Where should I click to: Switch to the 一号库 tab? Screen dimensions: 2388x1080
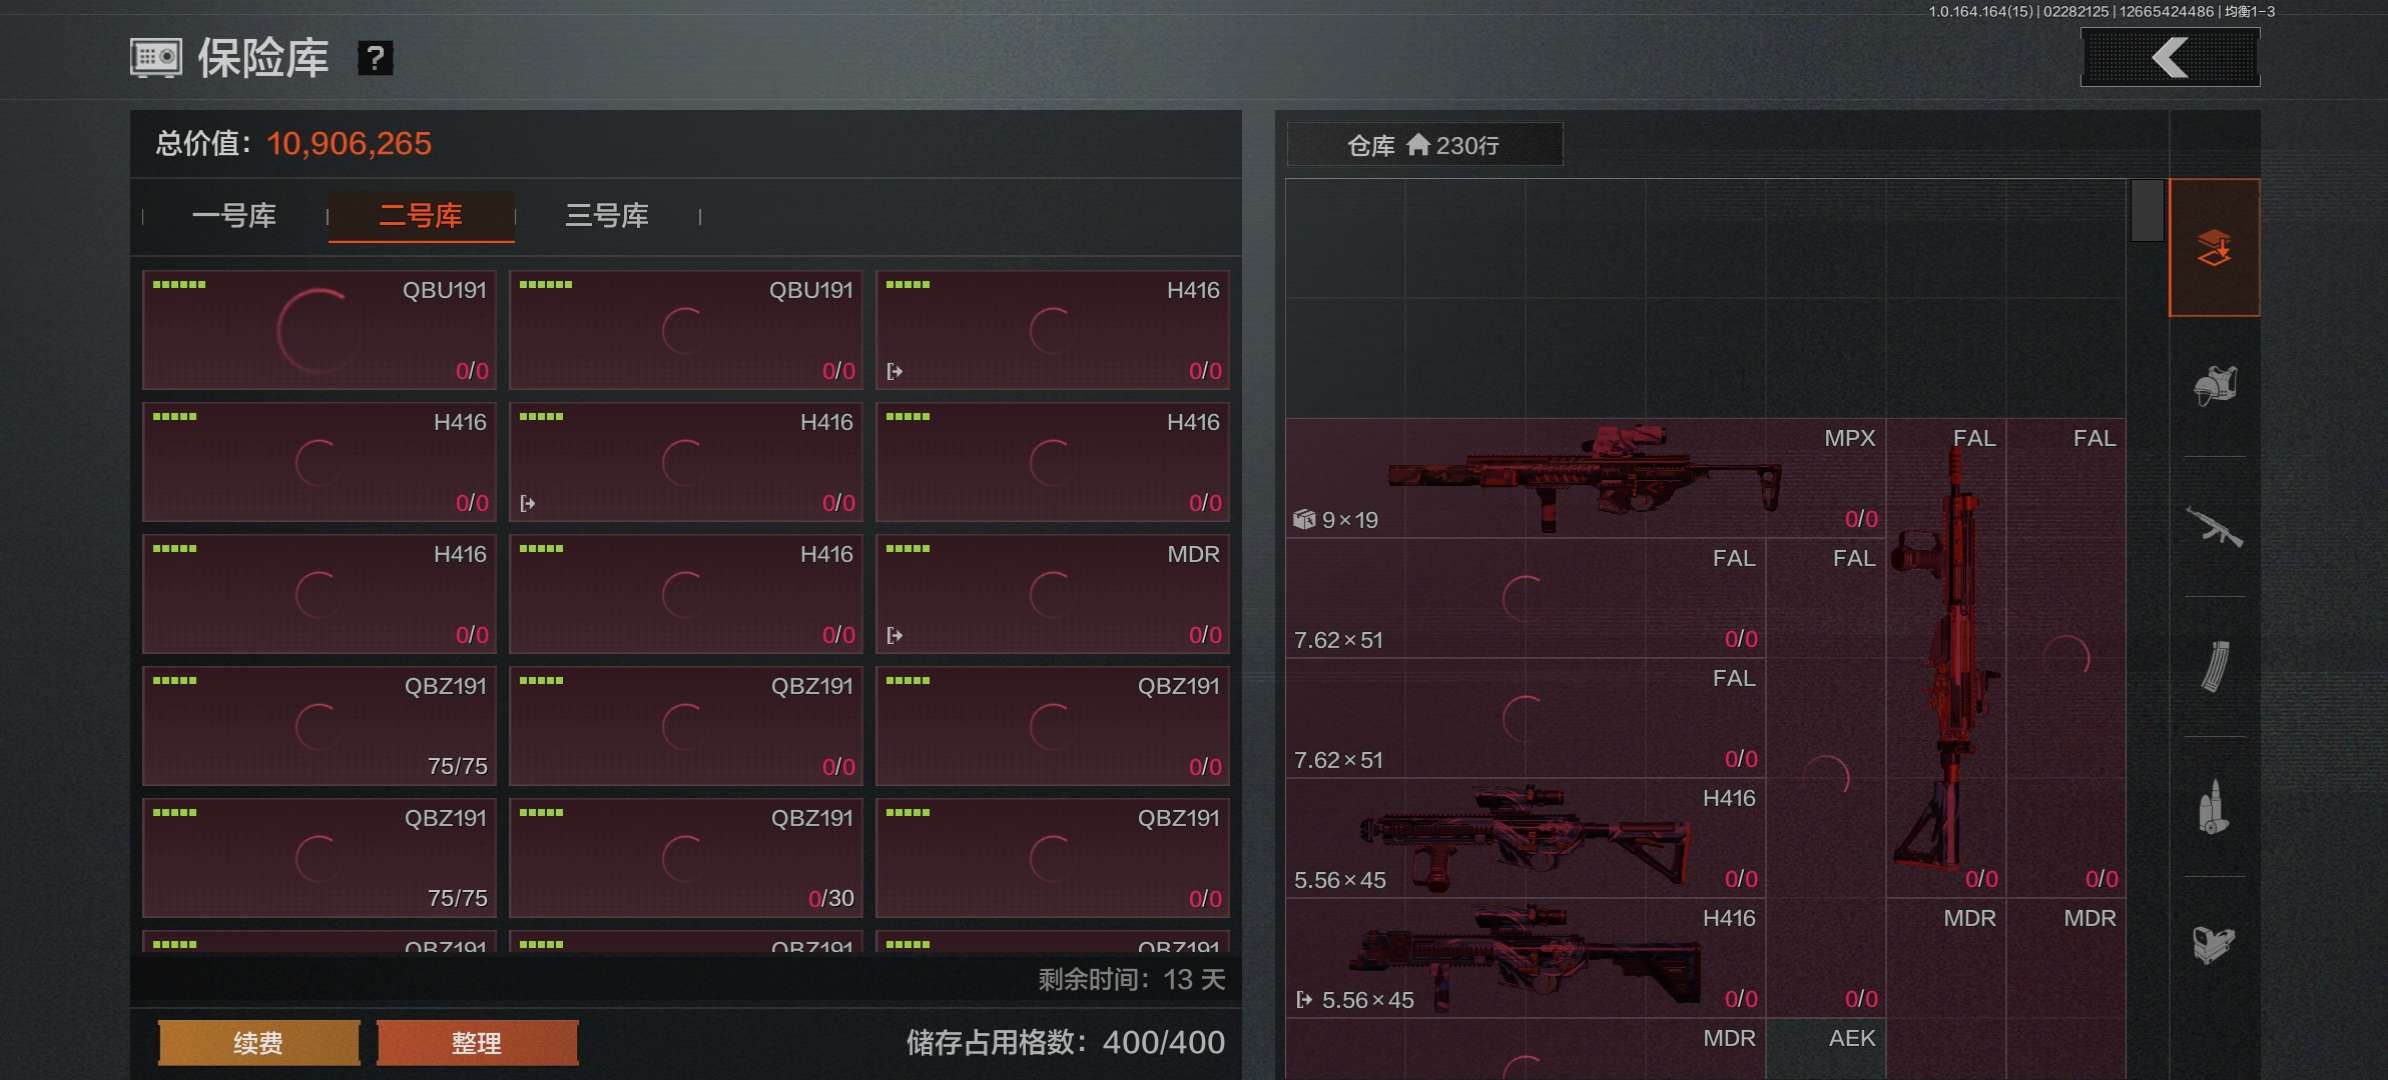(234, 215)
